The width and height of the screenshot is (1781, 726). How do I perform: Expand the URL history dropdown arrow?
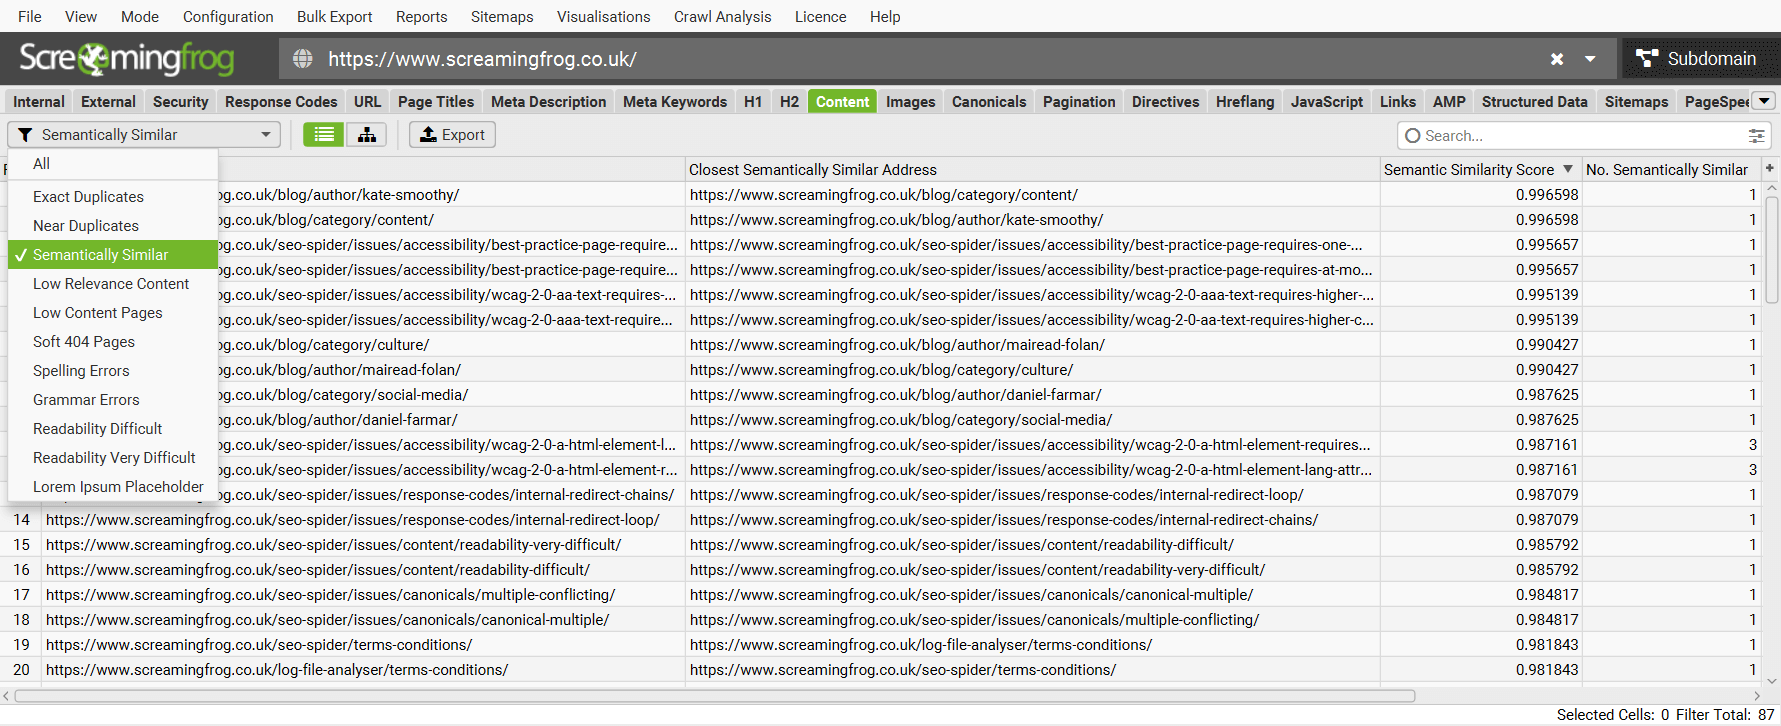(1590, 59)
